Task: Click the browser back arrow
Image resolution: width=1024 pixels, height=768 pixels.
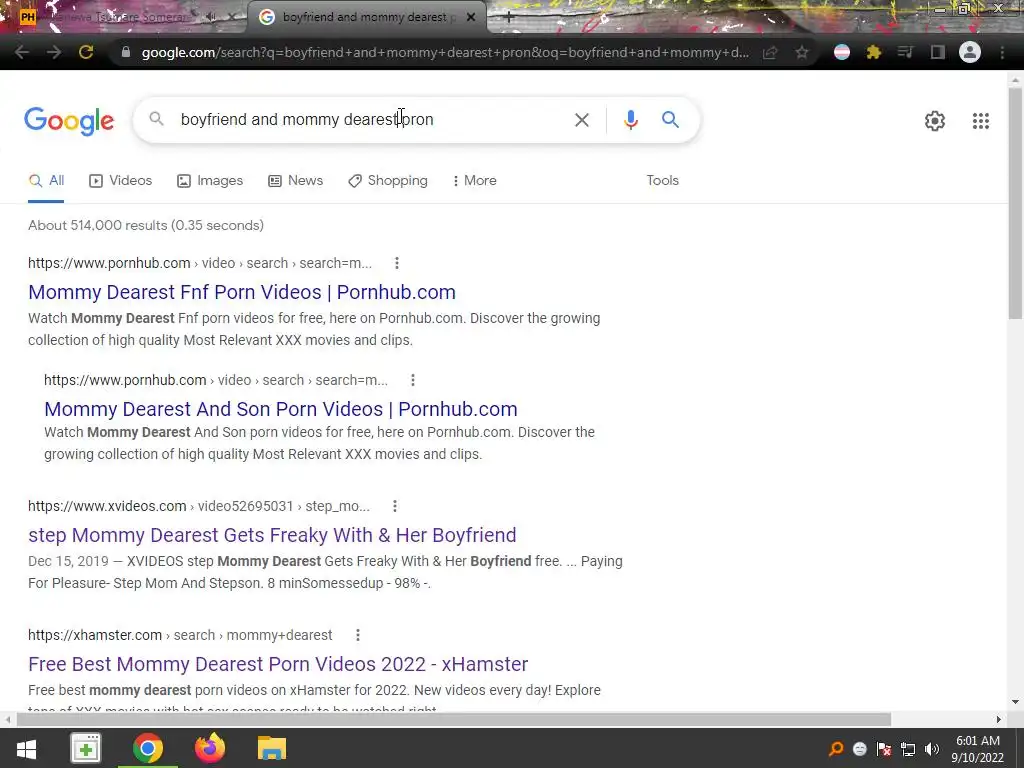Action: (21, 52)
